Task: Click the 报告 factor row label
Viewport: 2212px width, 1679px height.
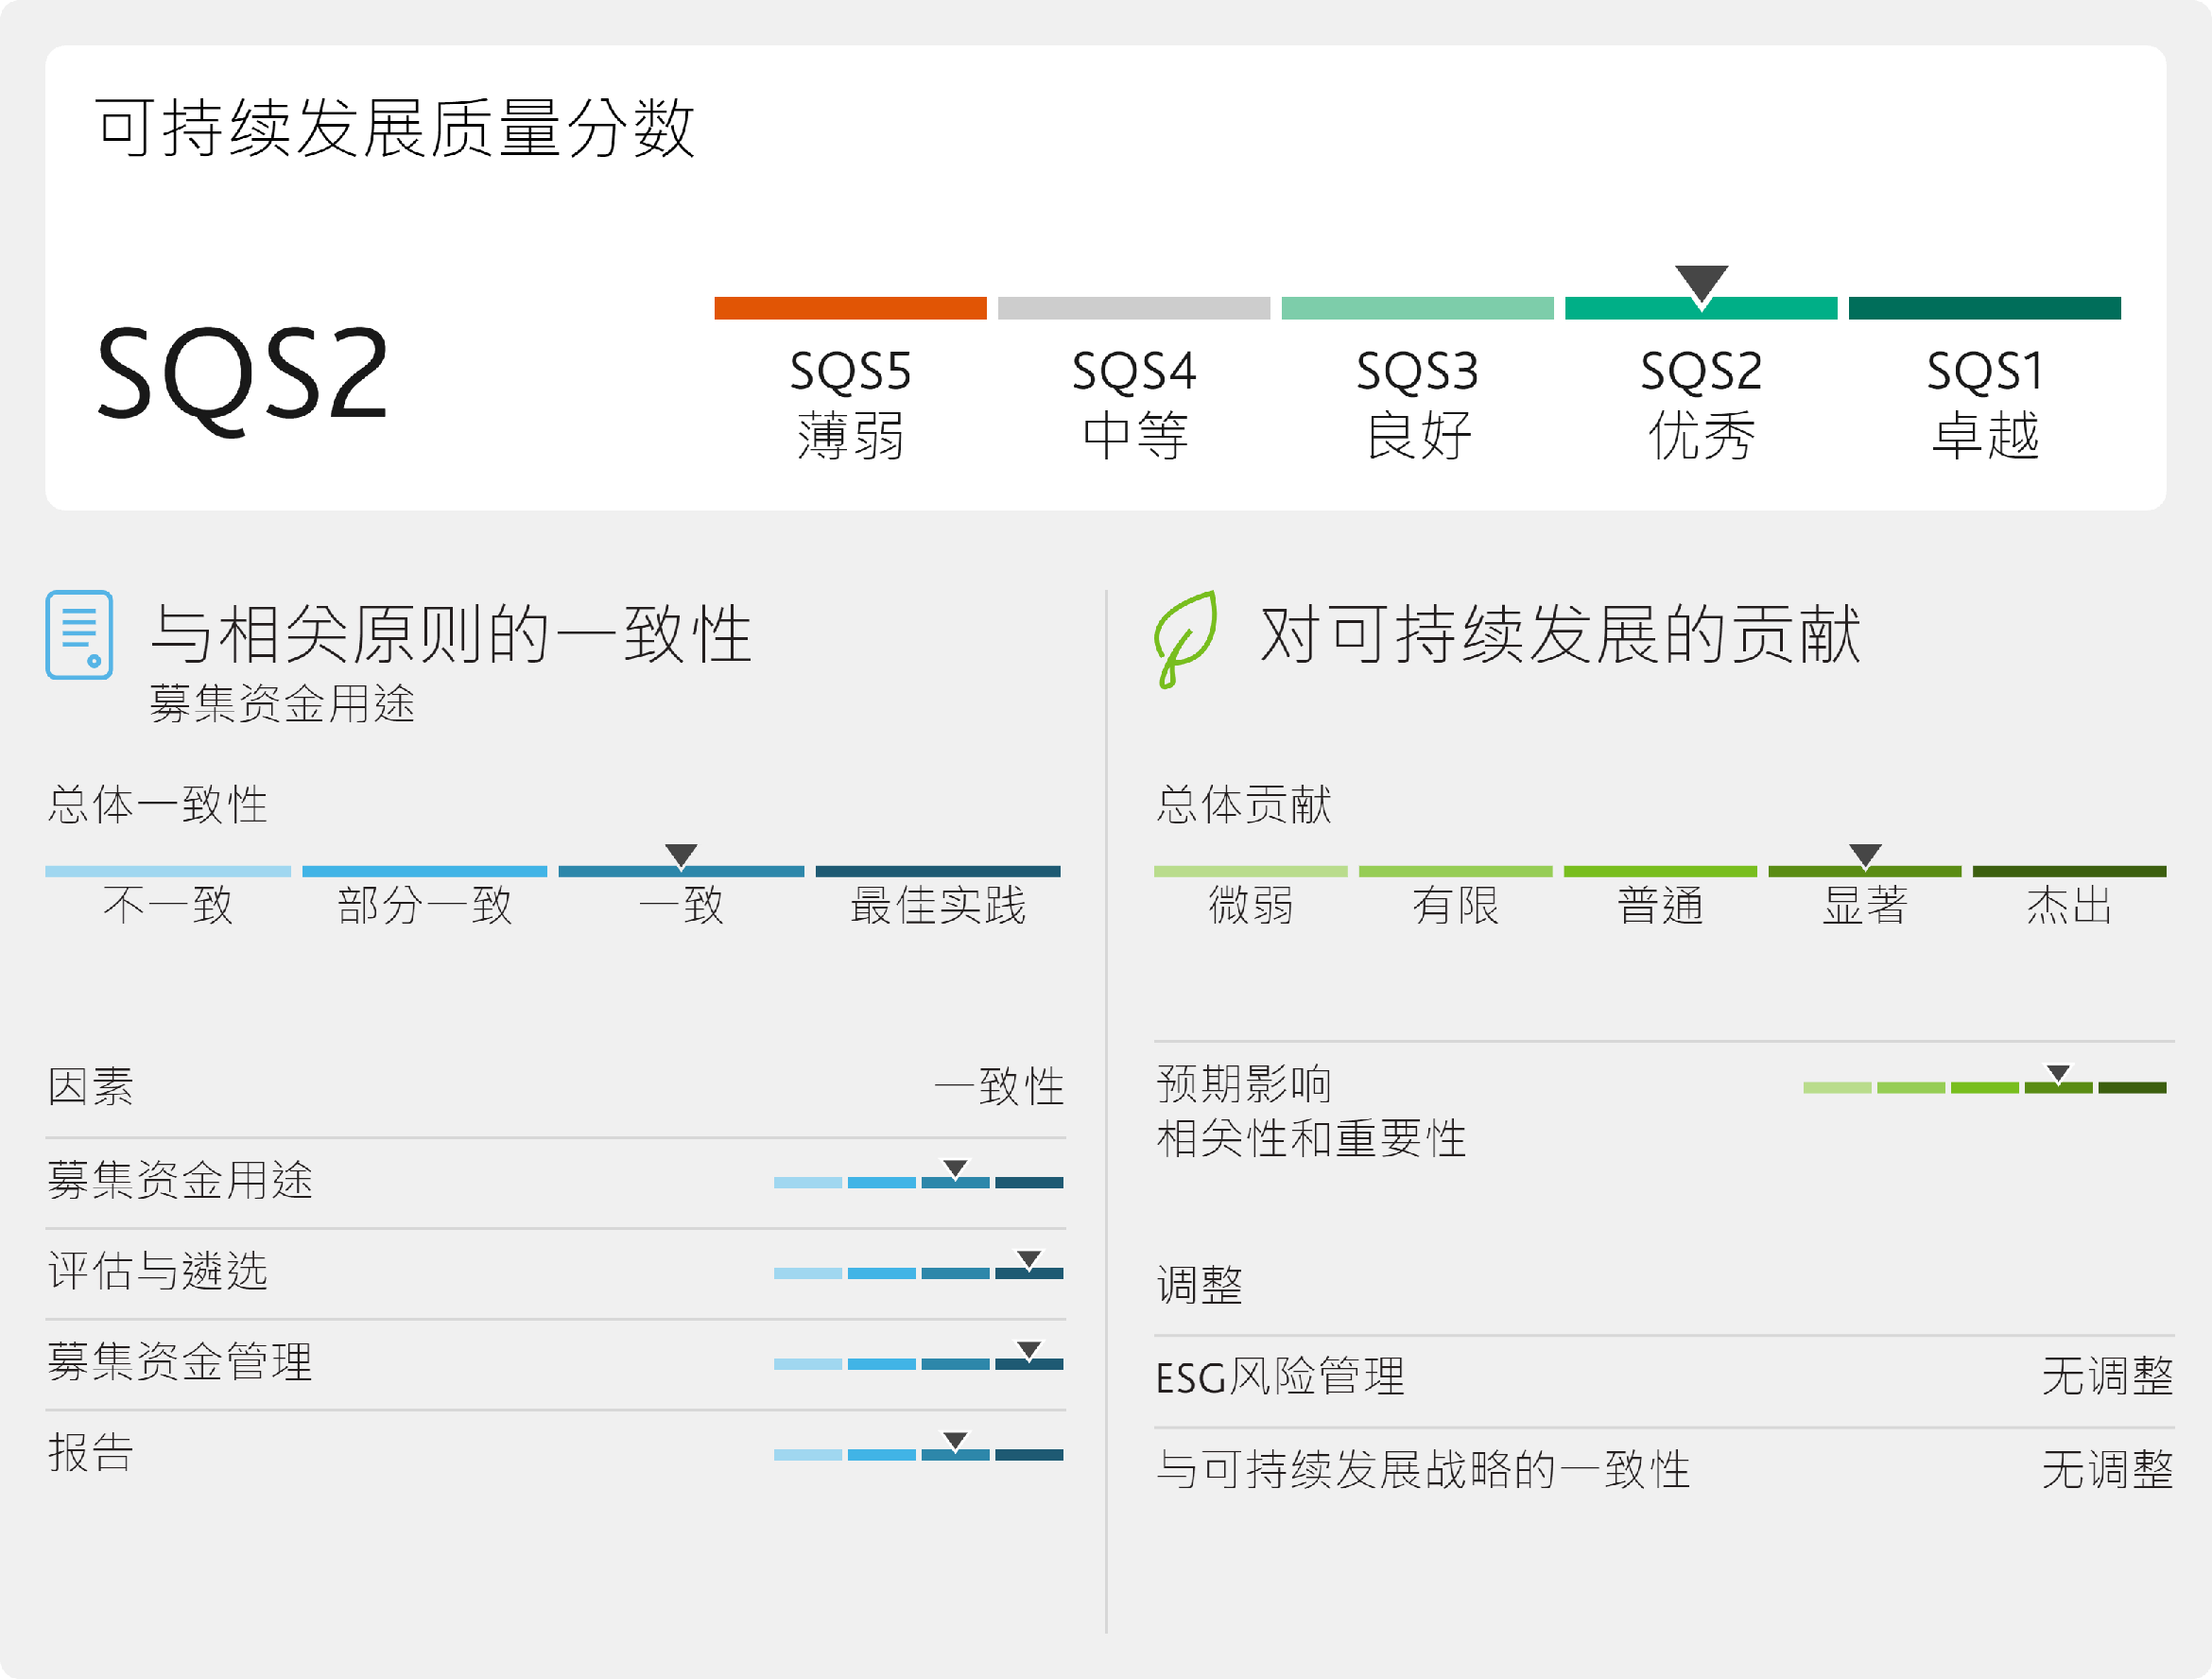Action: (91, 1452)
